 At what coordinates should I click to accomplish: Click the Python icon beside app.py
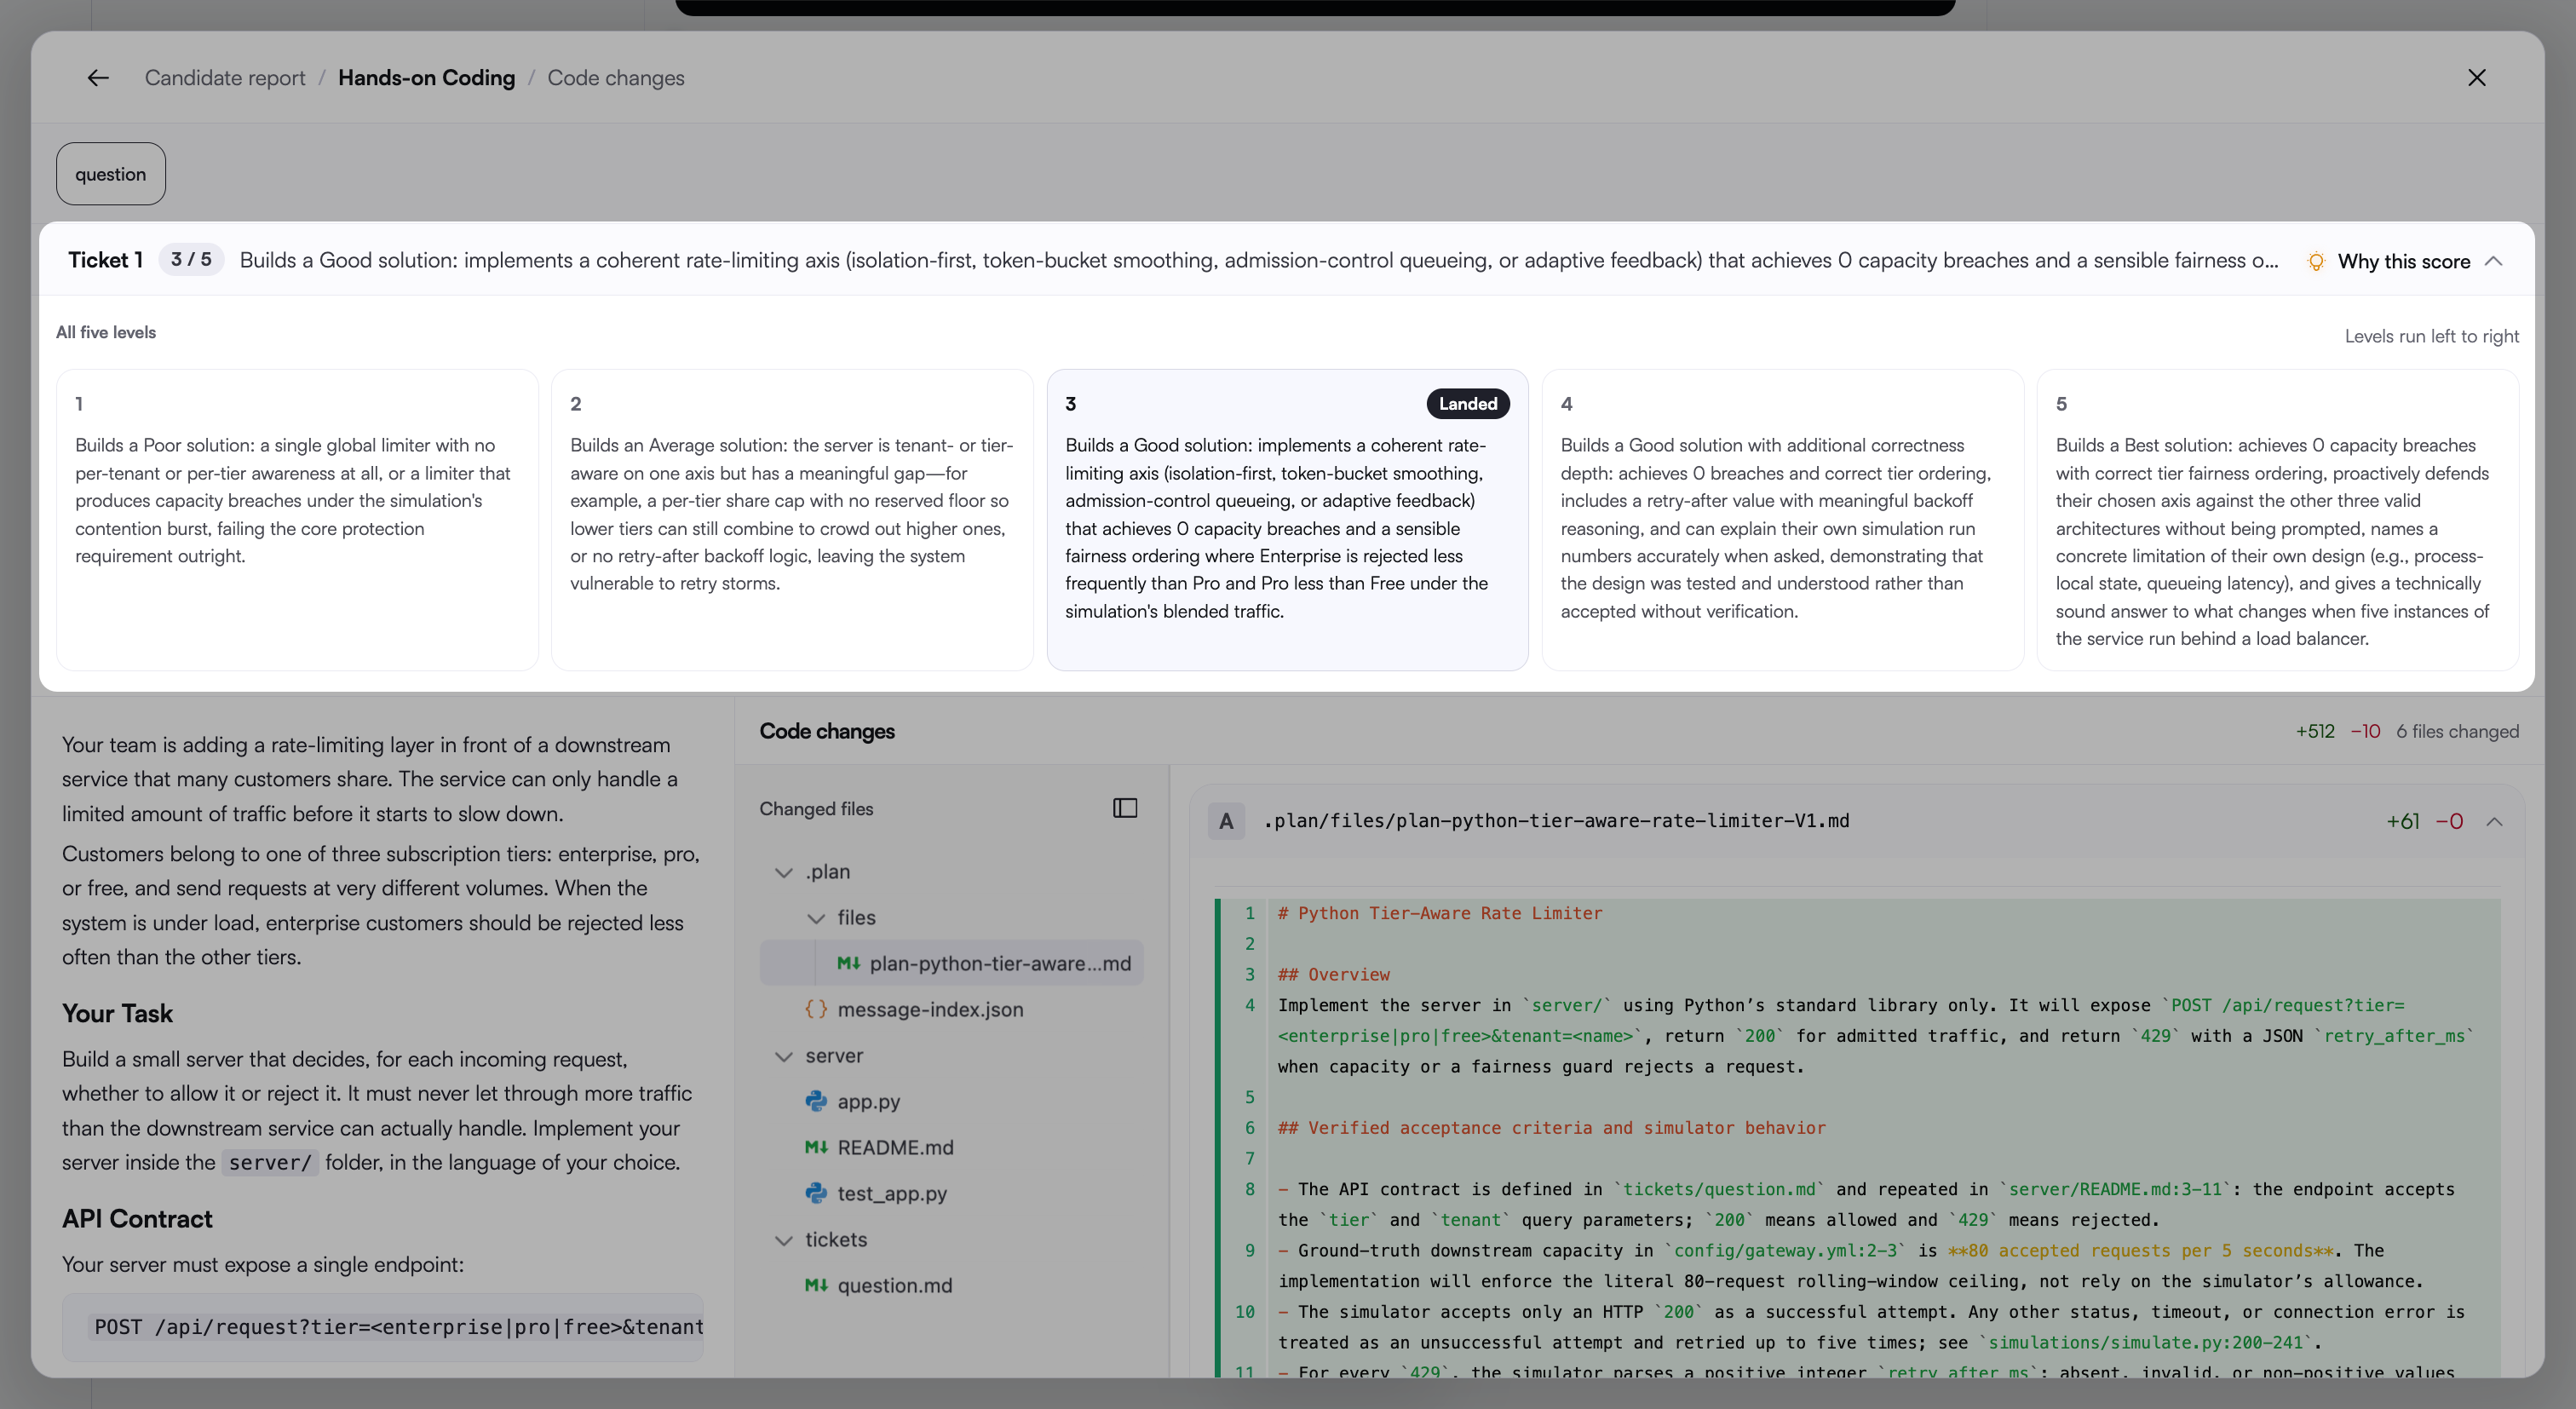816,1102
